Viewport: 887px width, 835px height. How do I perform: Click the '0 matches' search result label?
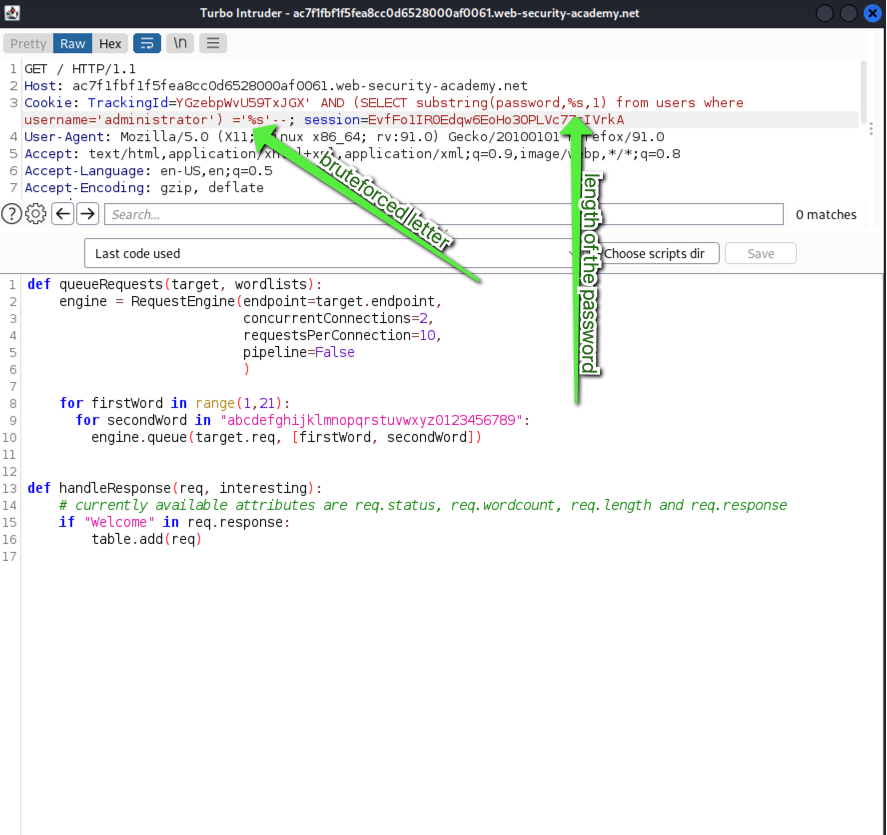click(x=826, y=214)
